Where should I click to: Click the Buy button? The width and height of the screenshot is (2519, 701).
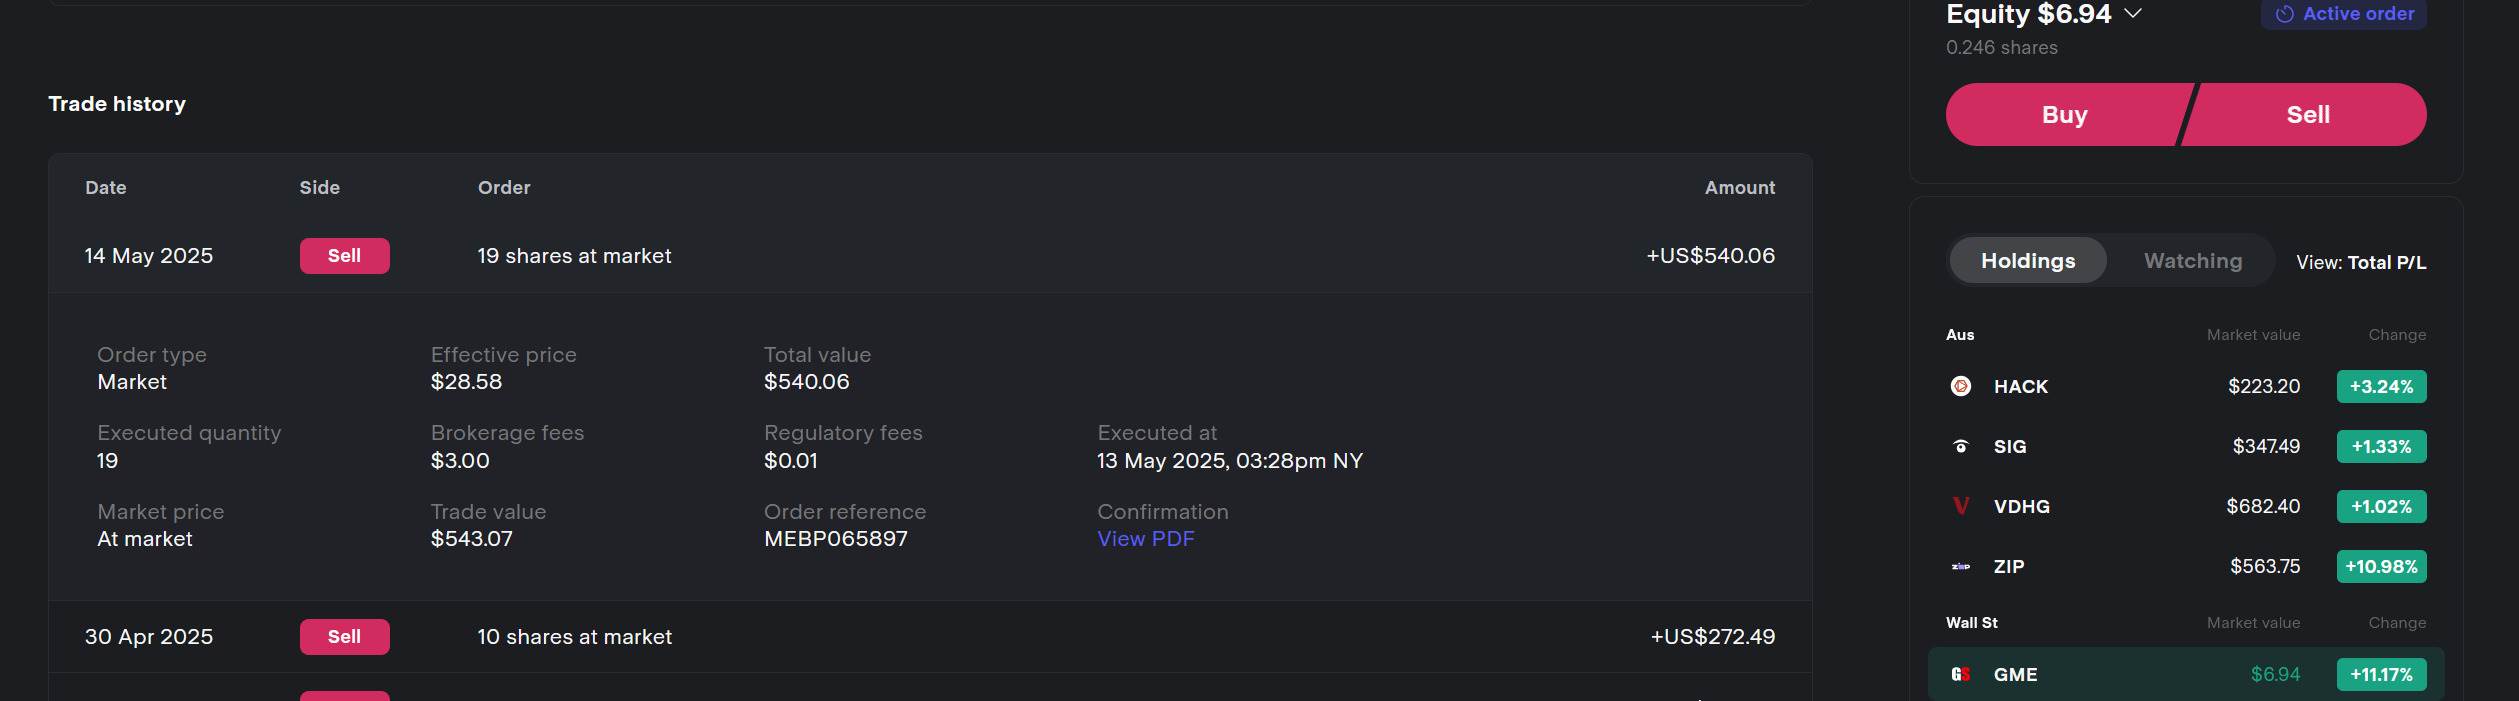(x=2063, y=114)
